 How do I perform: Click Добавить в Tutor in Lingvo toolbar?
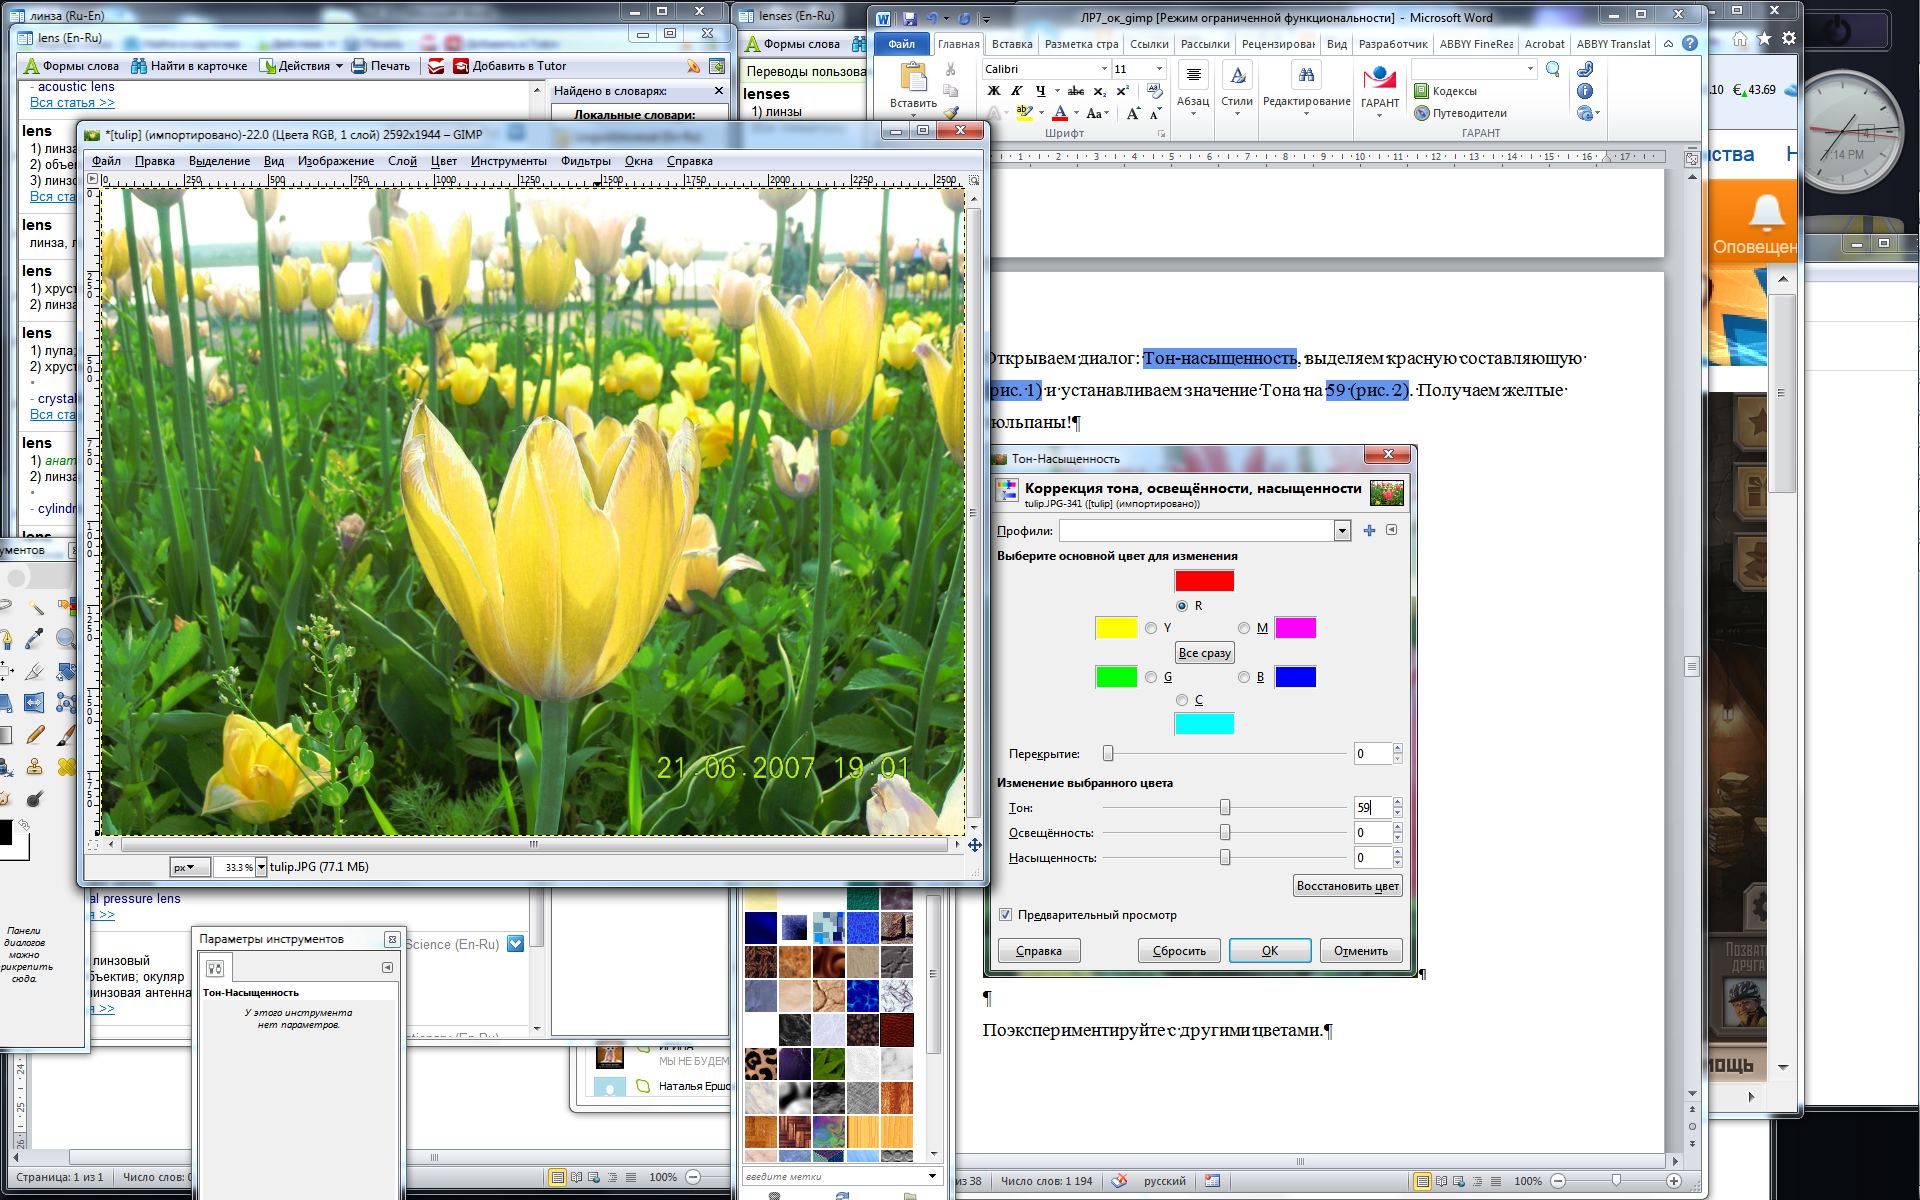(x=509, y=66)
